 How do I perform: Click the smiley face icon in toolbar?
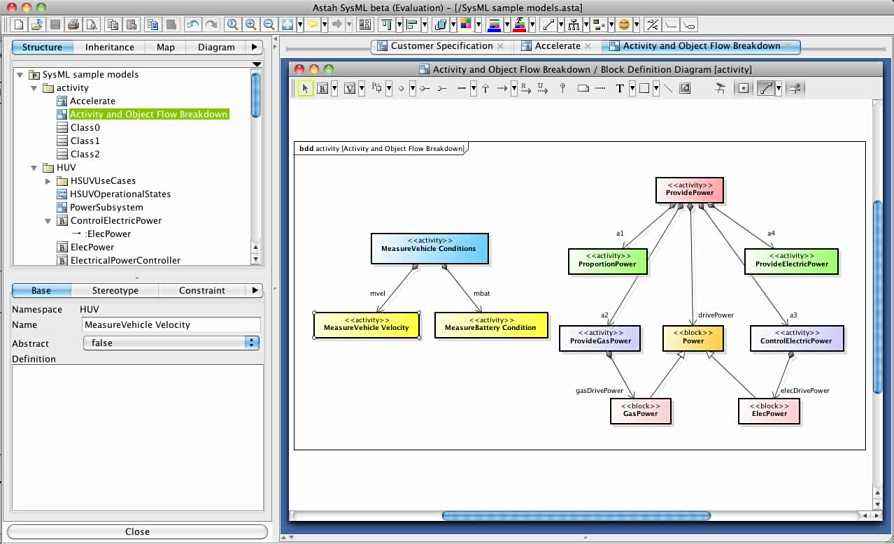click(x=624, y=24)
